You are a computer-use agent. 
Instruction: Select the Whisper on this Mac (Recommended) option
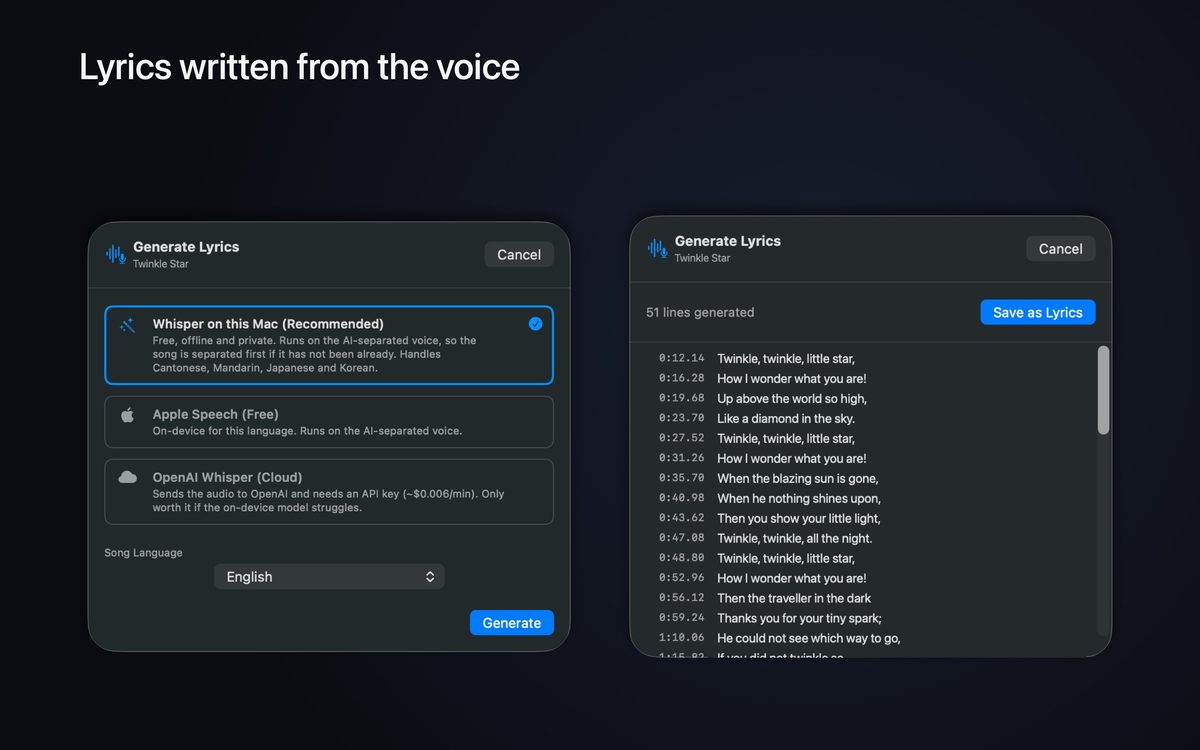pyautogui.click(x=329, y=345)
